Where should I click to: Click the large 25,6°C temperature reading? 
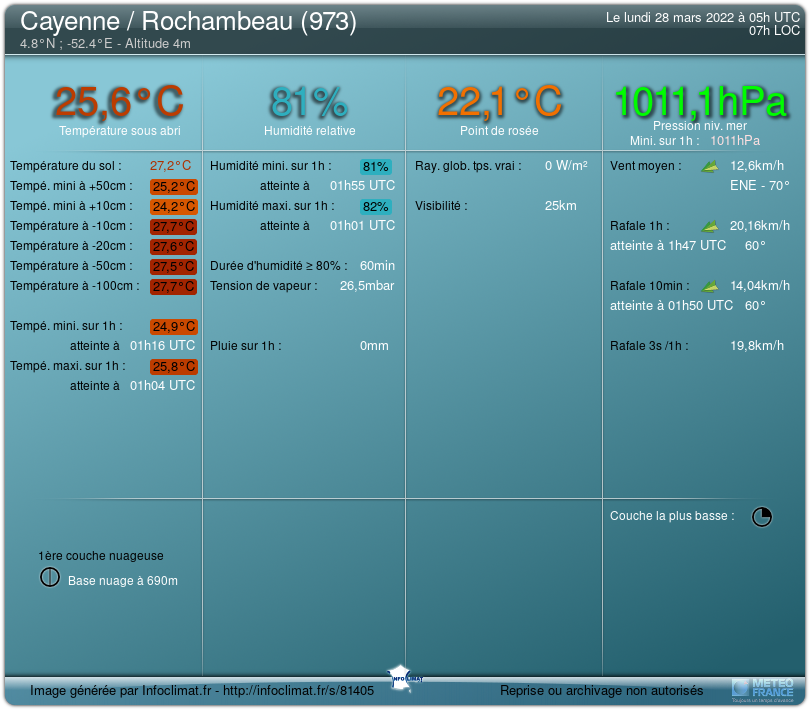(118, 102)
